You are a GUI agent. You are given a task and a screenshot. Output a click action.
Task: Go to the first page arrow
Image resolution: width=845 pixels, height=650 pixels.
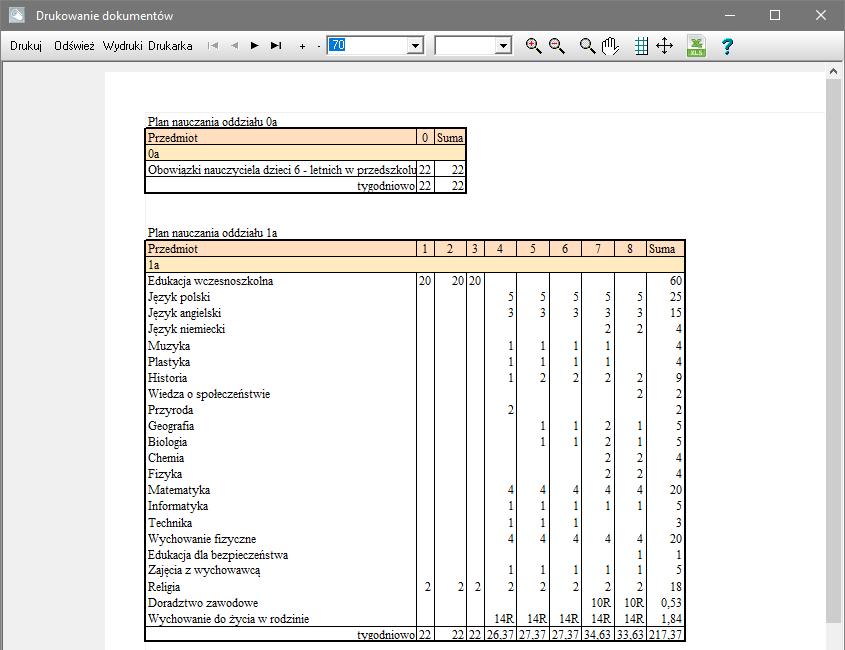[213, 46]
